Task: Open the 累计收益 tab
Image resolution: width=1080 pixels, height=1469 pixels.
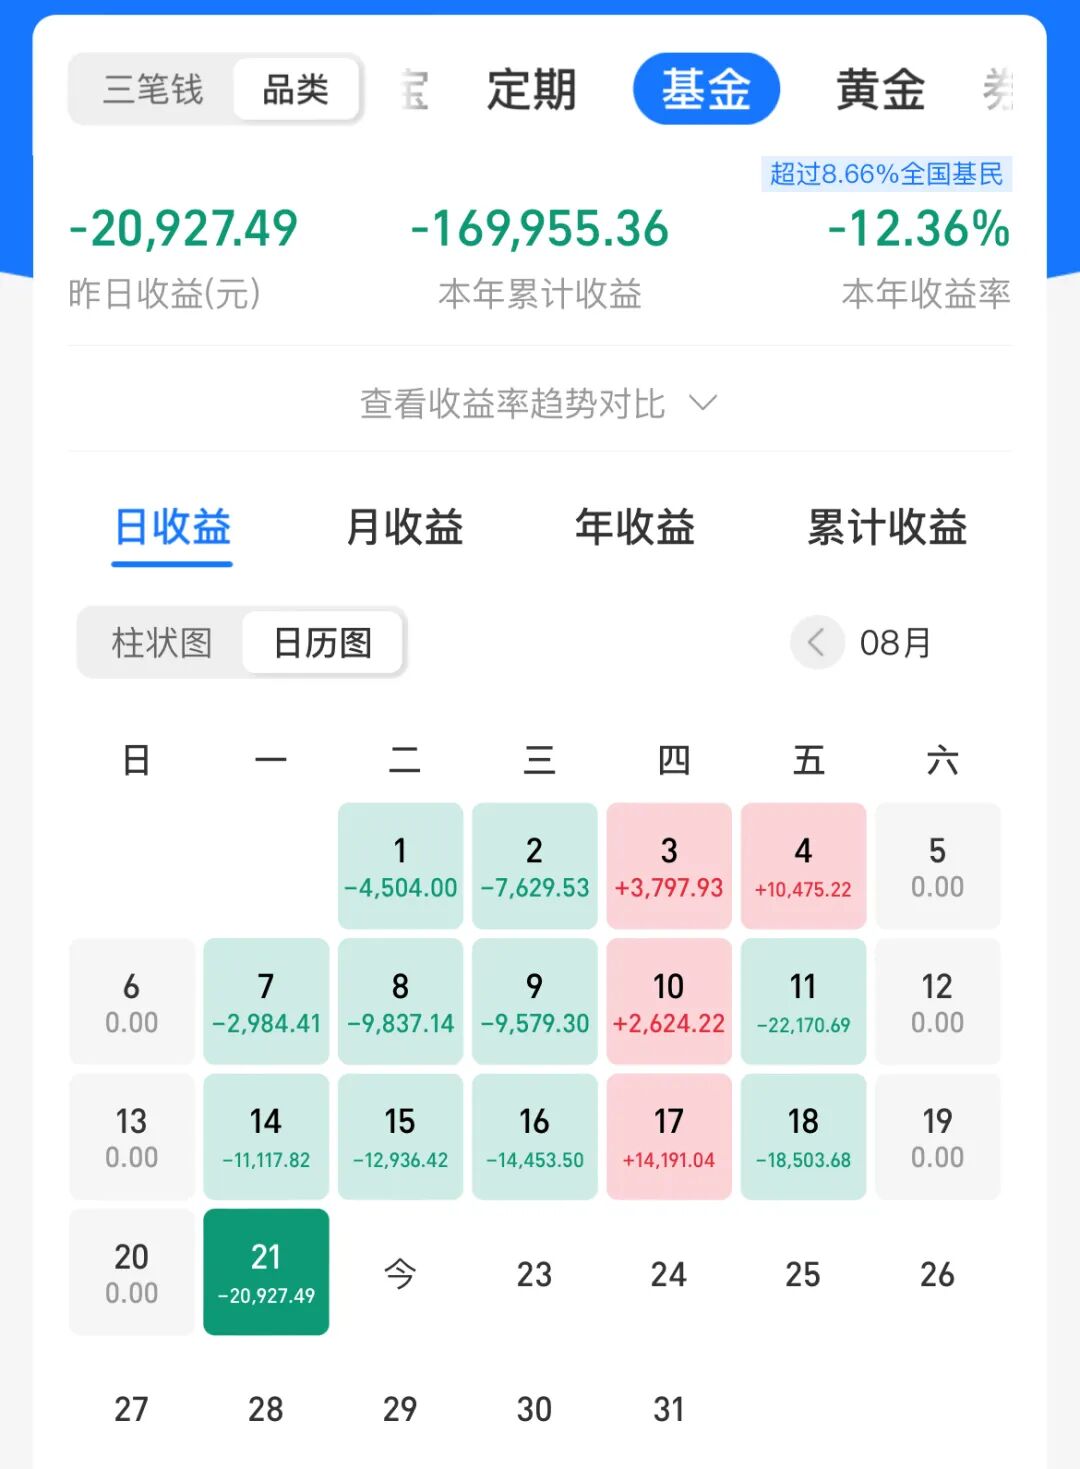Action: point(887,527)
